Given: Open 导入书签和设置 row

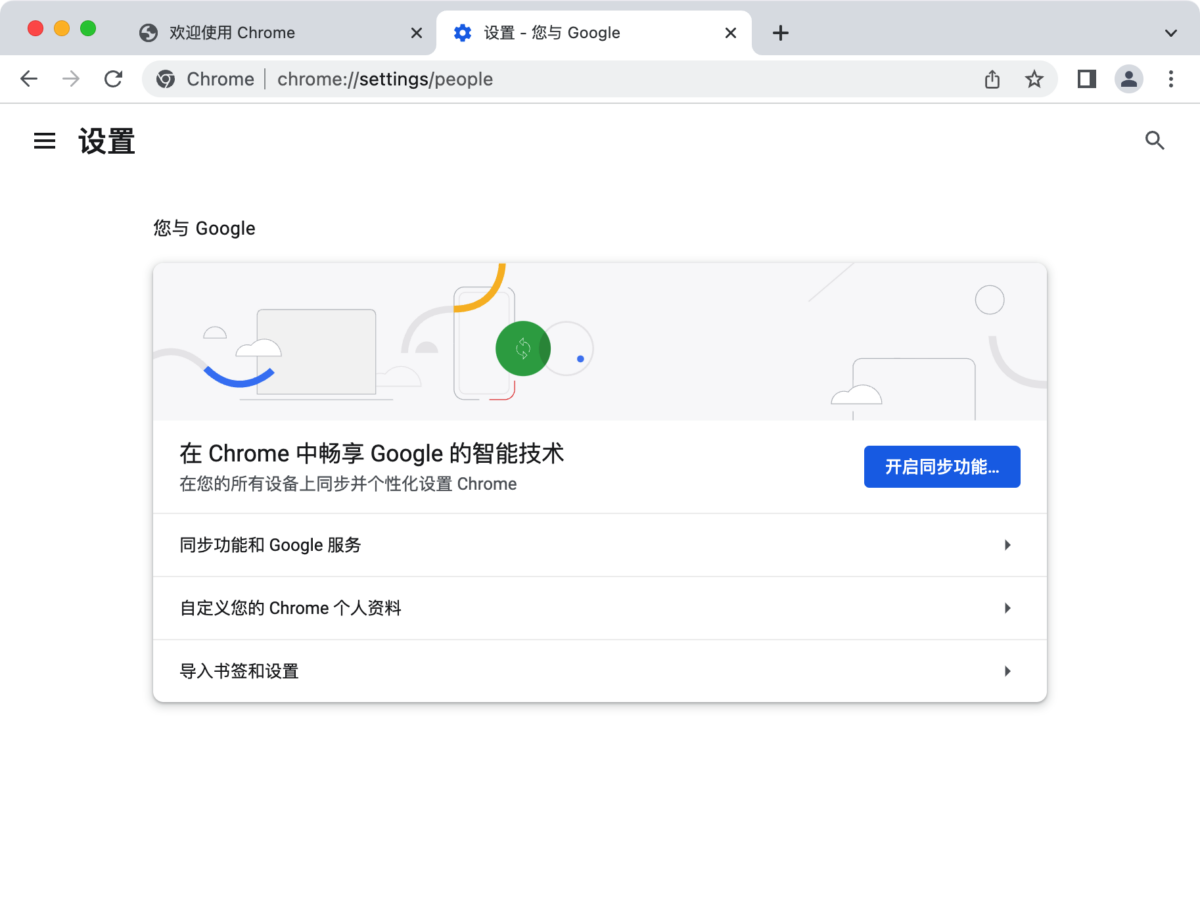Looking at the screenshot, I should pos(600,671).
